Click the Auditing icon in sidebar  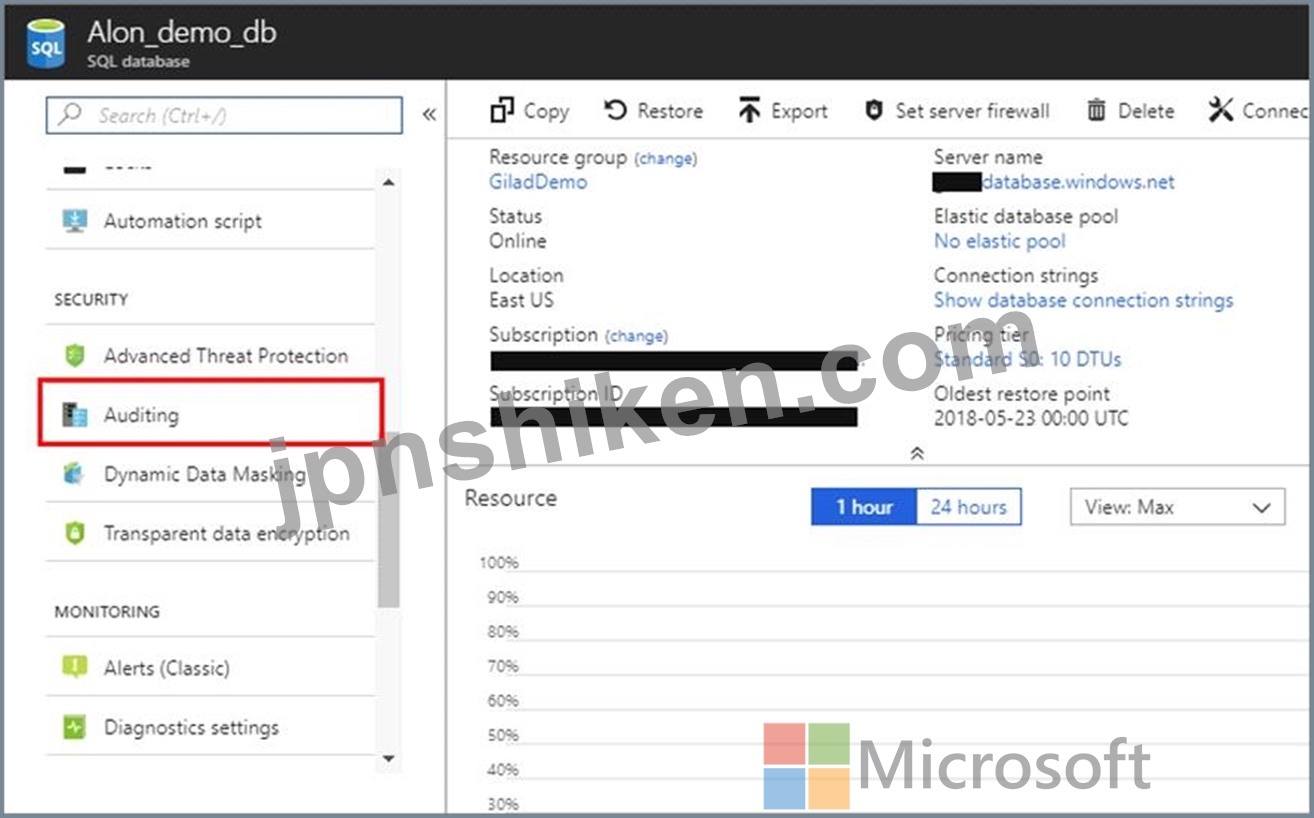(x=75, y=414)
